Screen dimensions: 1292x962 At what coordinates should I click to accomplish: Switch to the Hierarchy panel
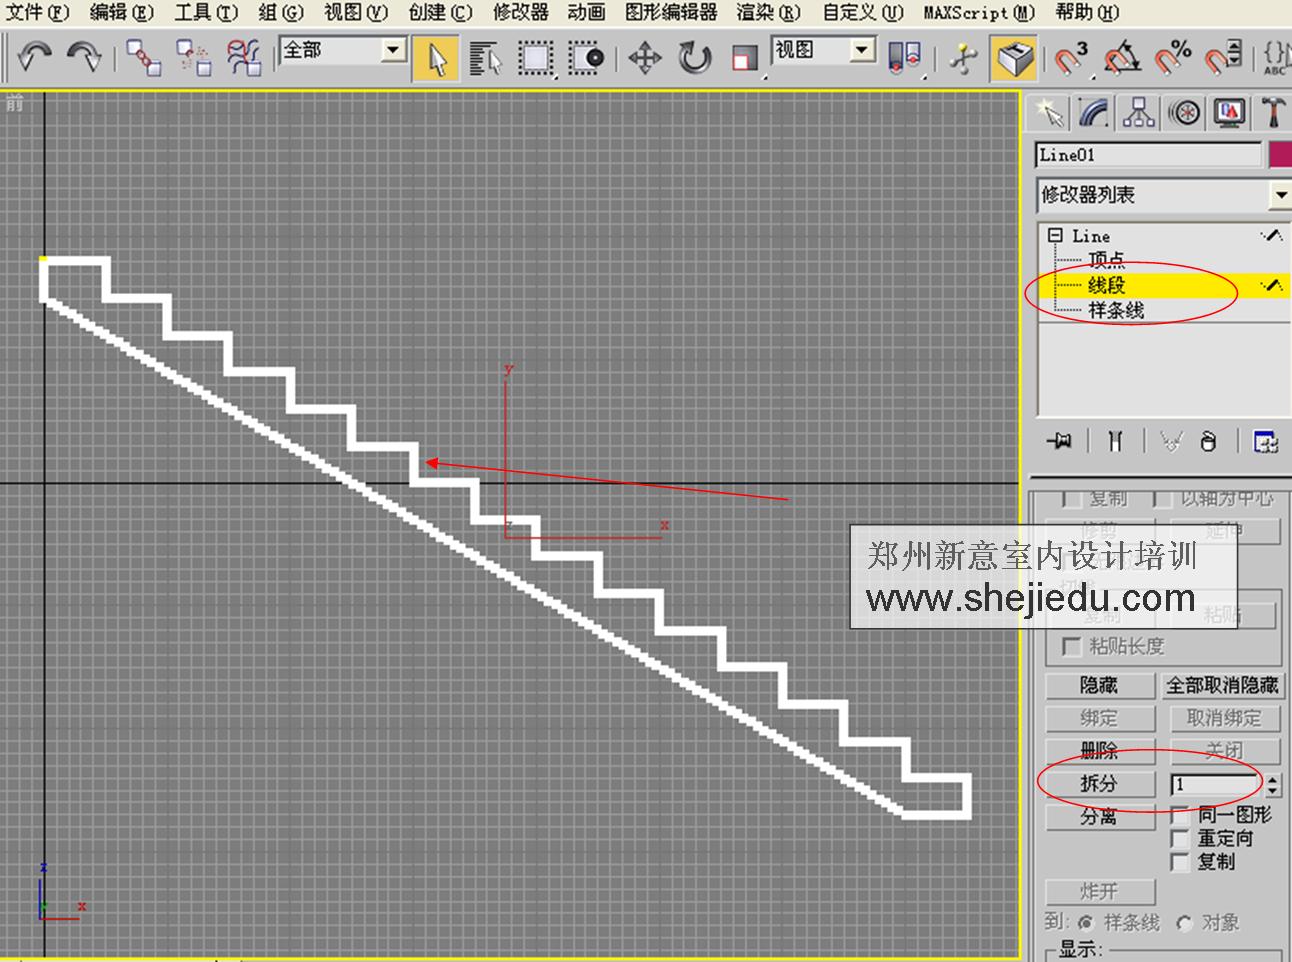(x=1140, y=112)
